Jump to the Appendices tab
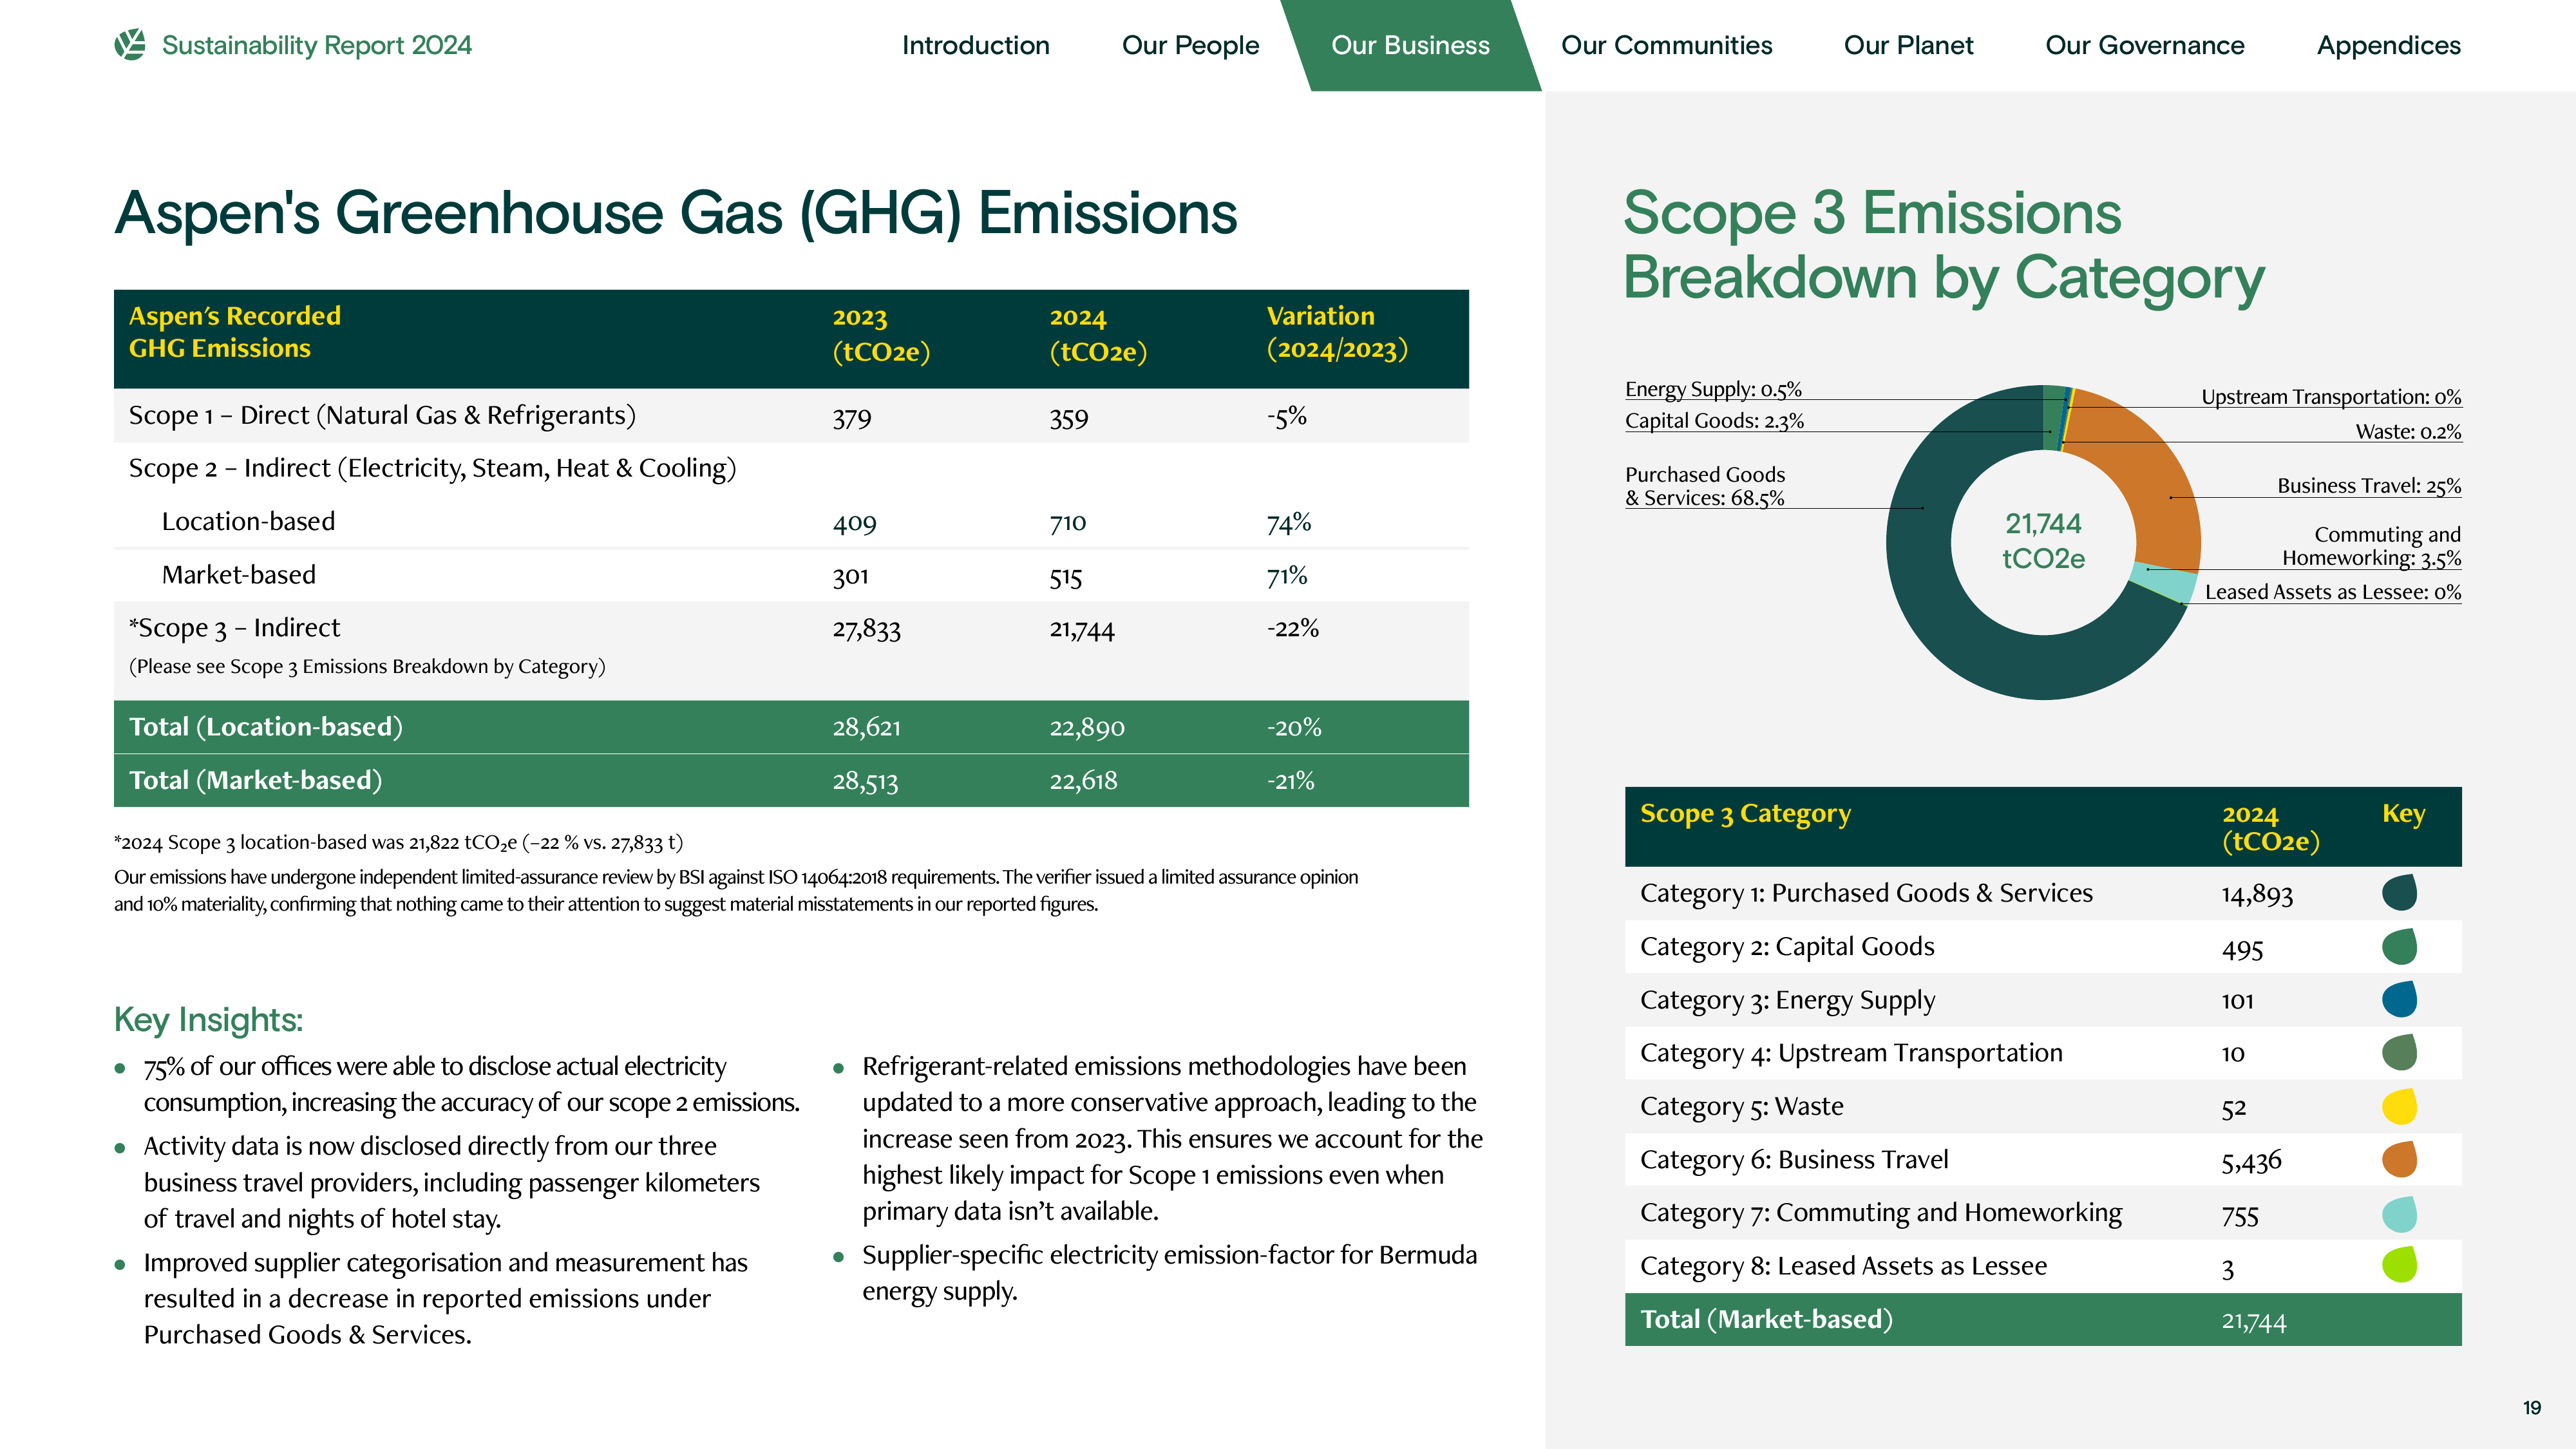The image size is (2576, 1449). coord(2389,45)
